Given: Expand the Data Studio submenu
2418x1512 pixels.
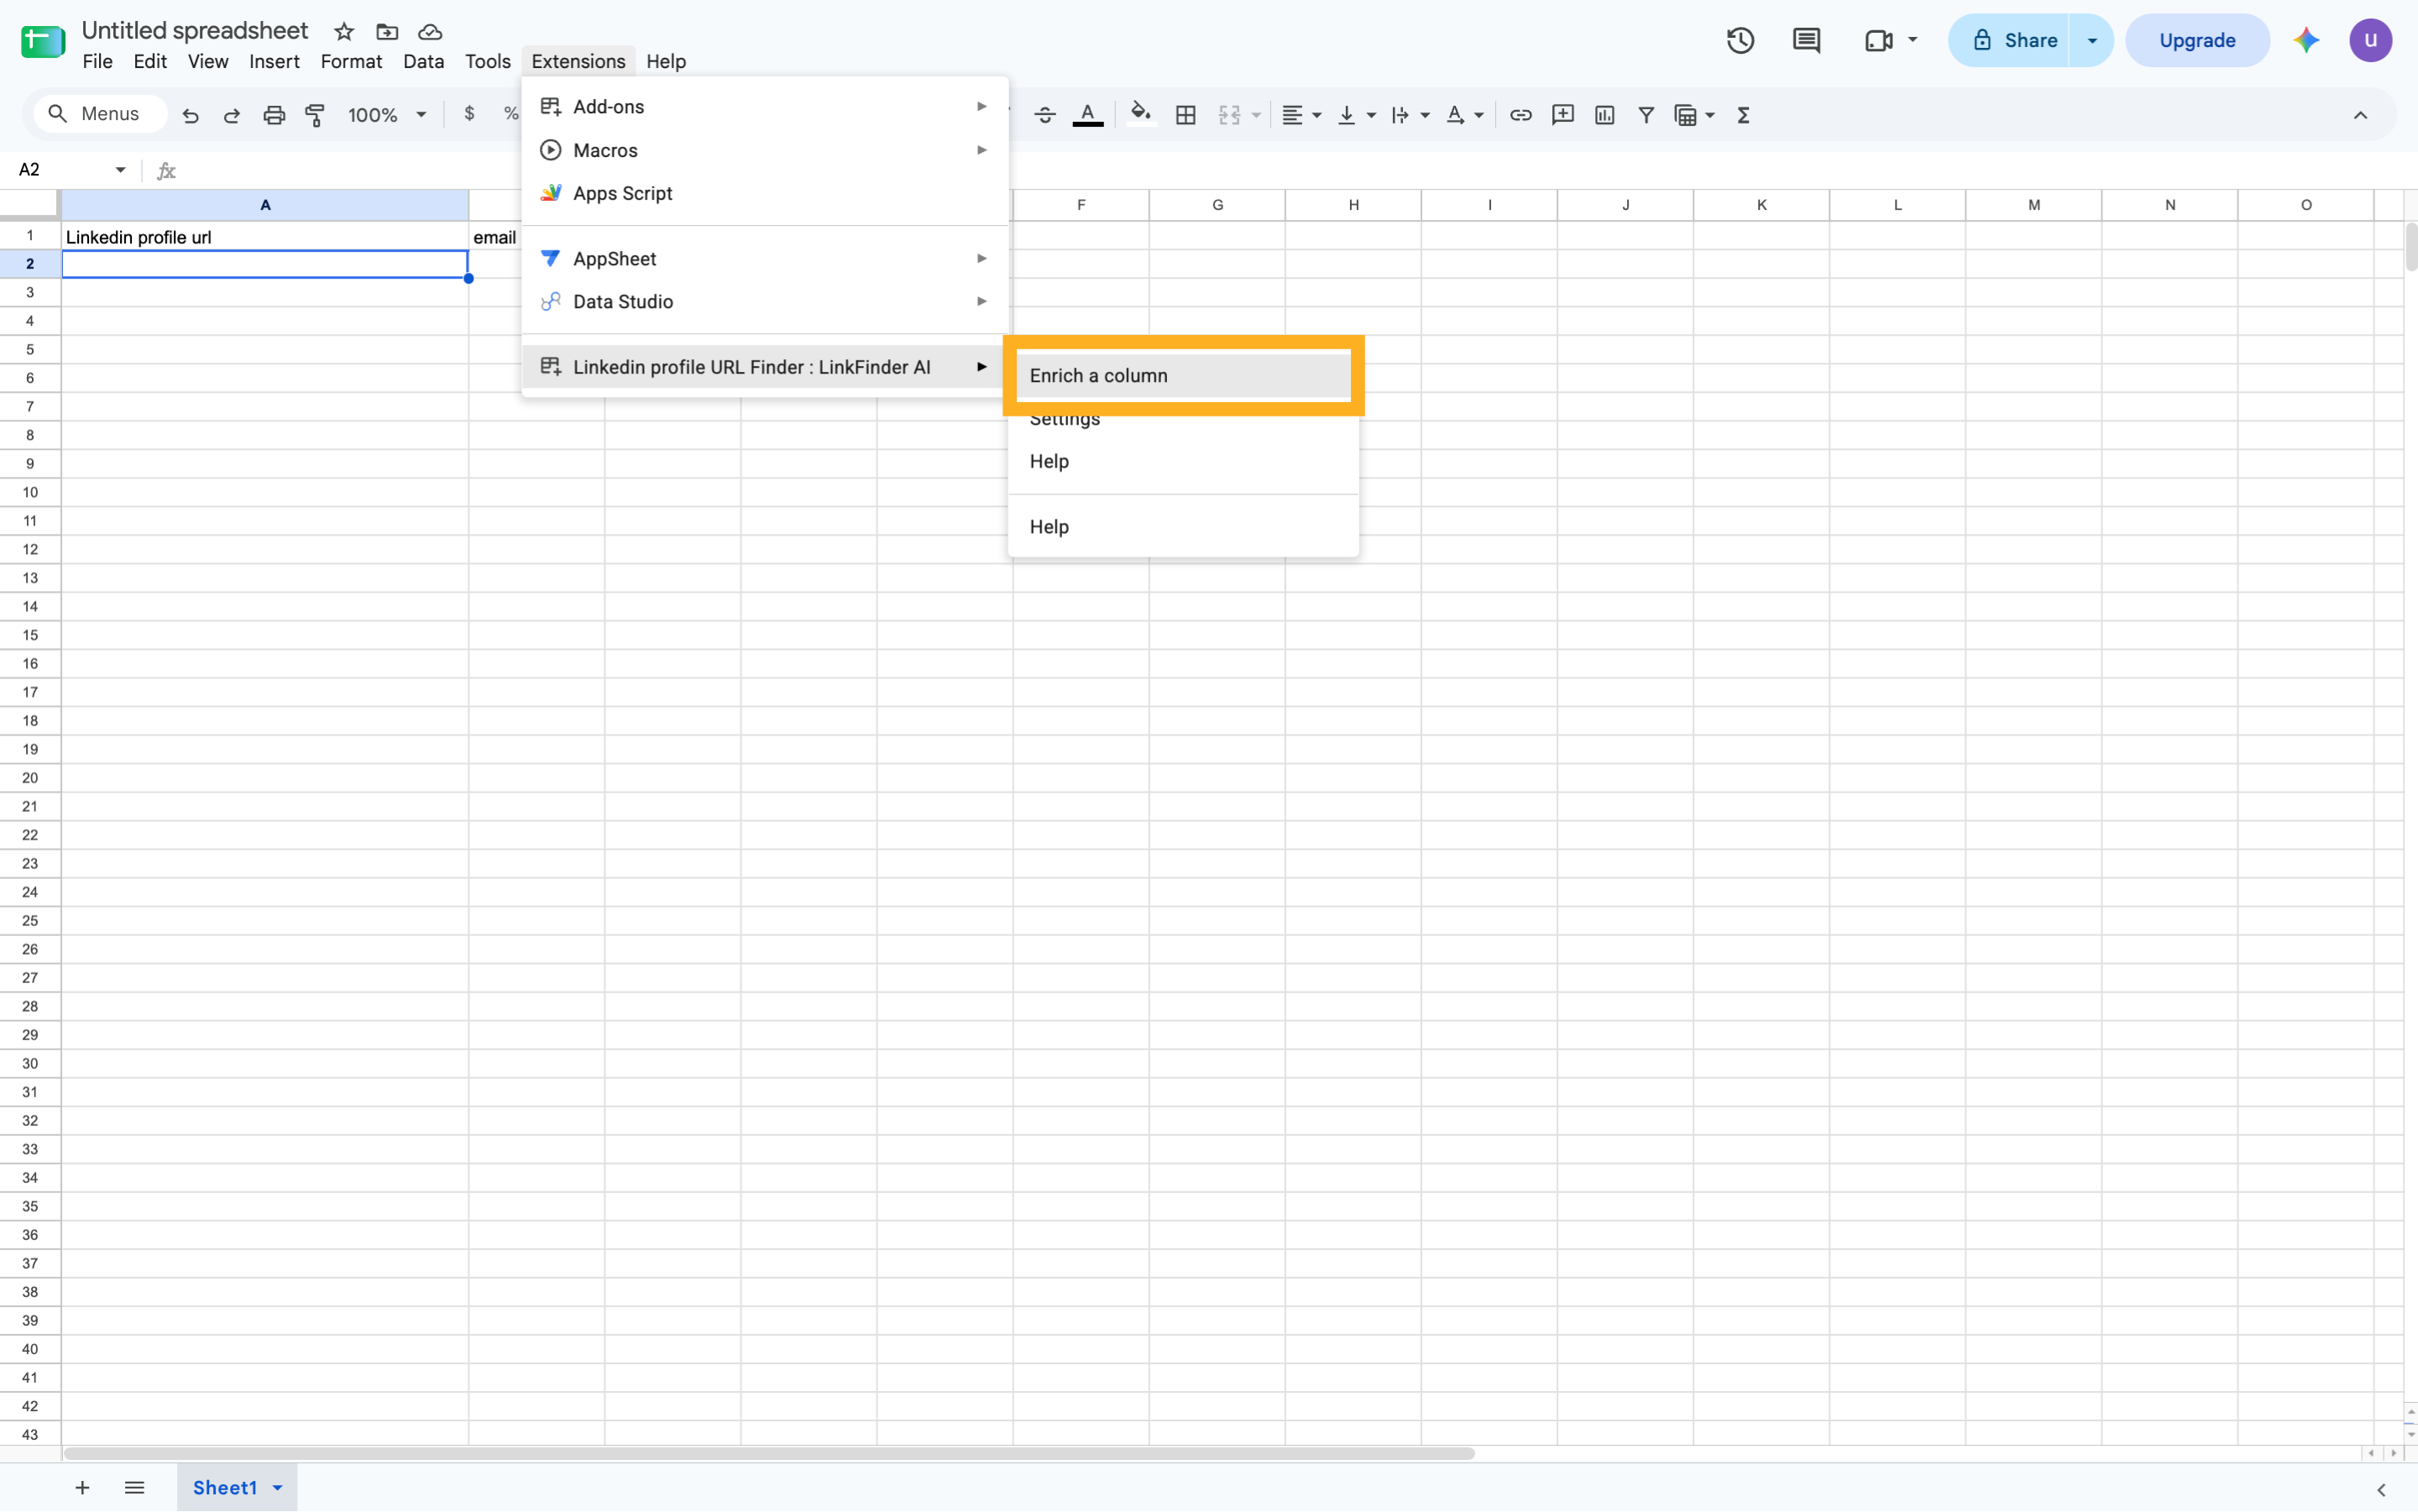Looking at the screenshot, I should pyautogui.click(x=765, y=302).
